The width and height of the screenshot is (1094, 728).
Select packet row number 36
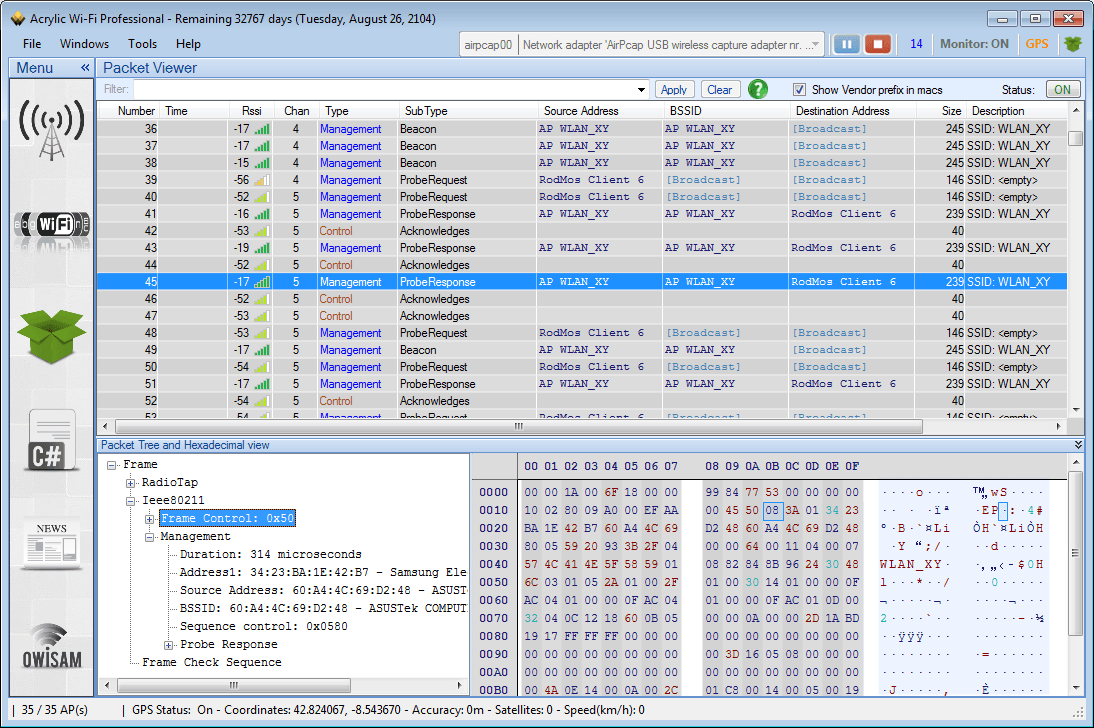582,129
